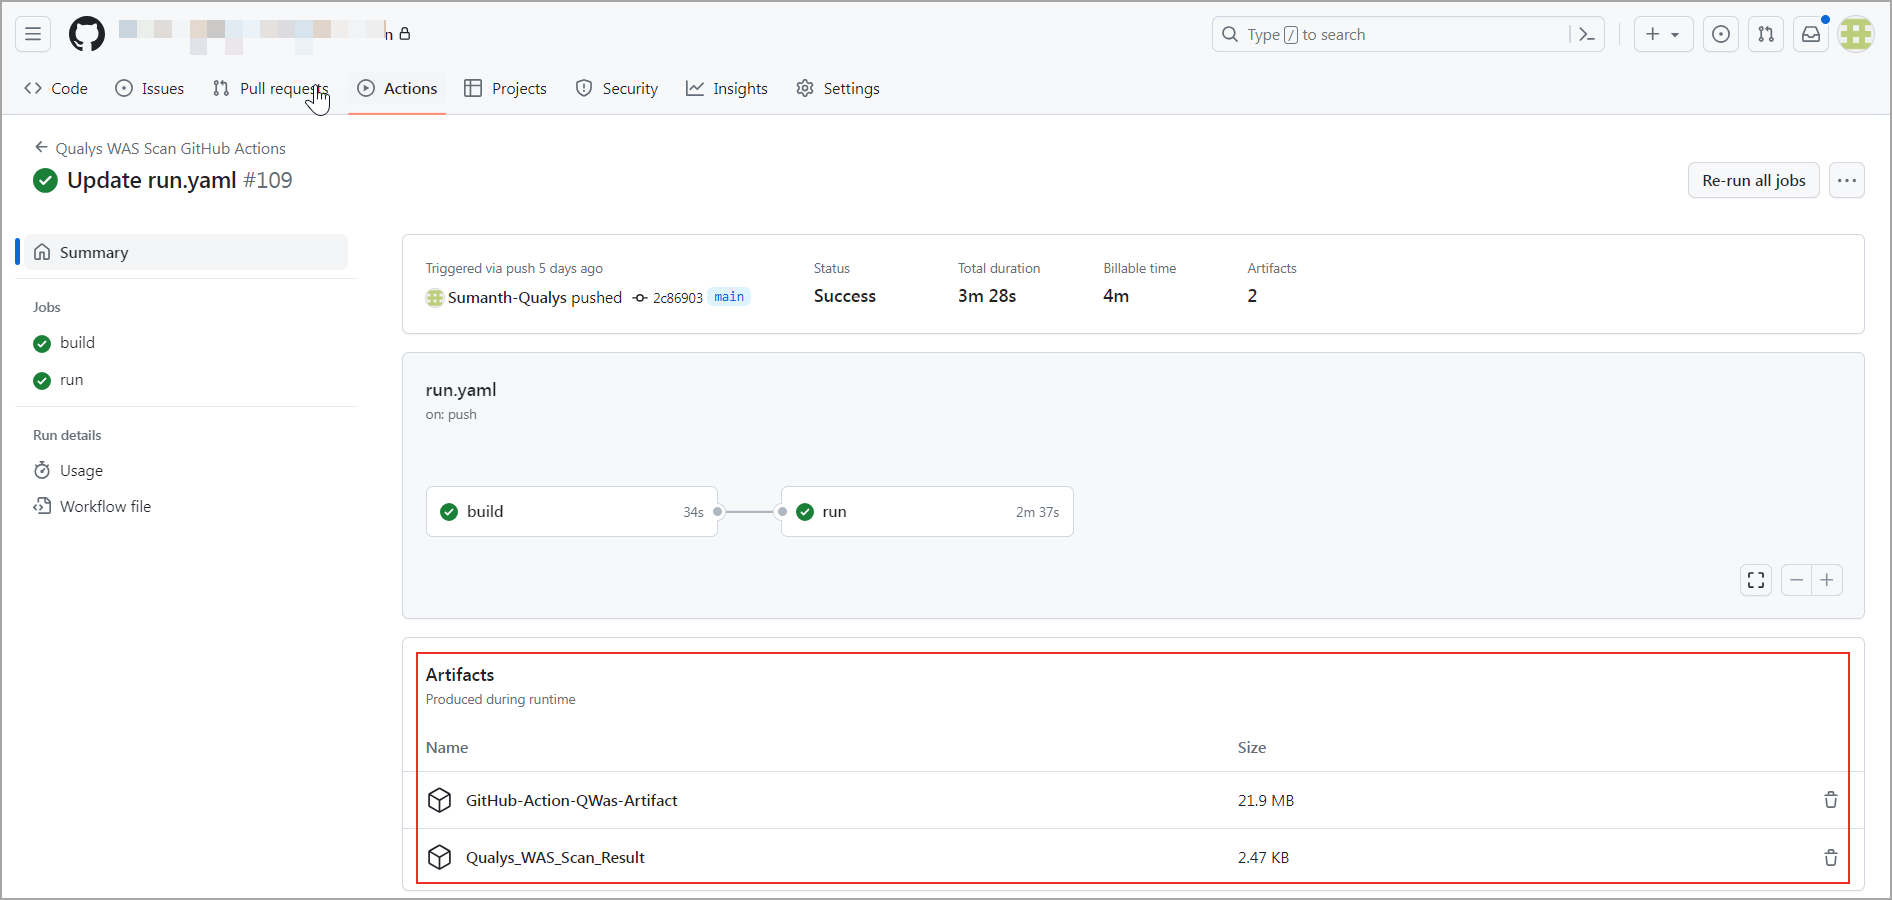
Task: Click the GitHub-Action-QWas-Artifact package icon
Action: pos(439,800)
